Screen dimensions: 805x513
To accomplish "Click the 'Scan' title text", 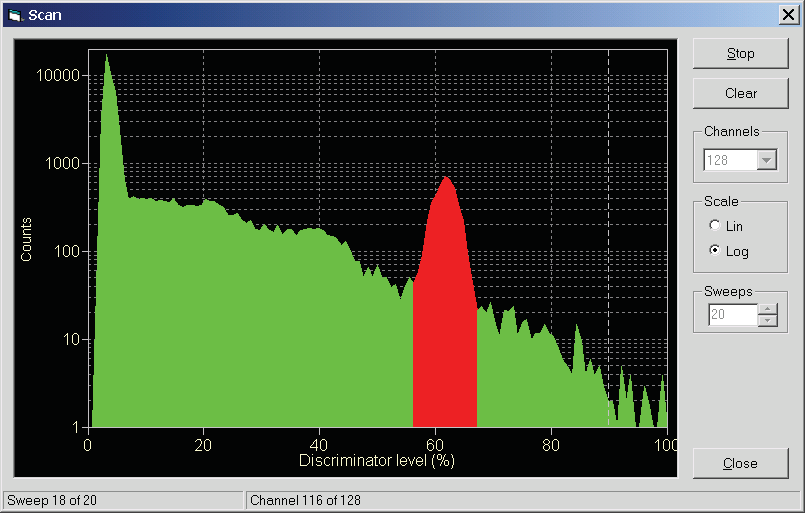I will coord(45,15).
